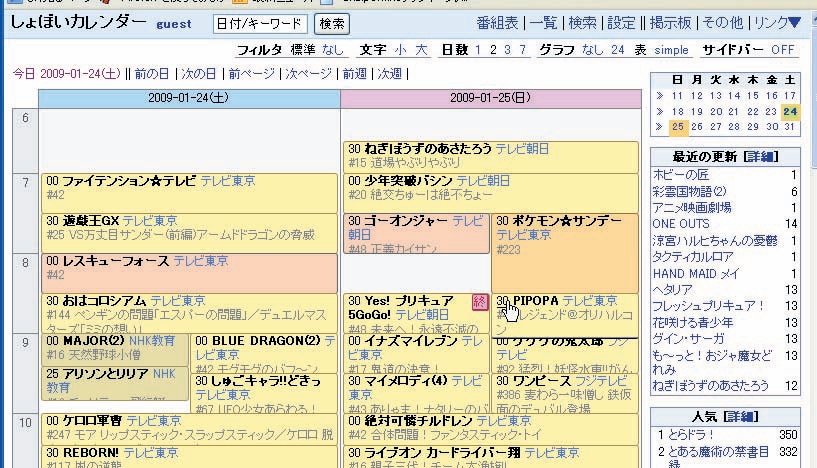The width and height of the screenshot is (817, 468).
Task: Go to 前ページ
Action: [251, 73]
